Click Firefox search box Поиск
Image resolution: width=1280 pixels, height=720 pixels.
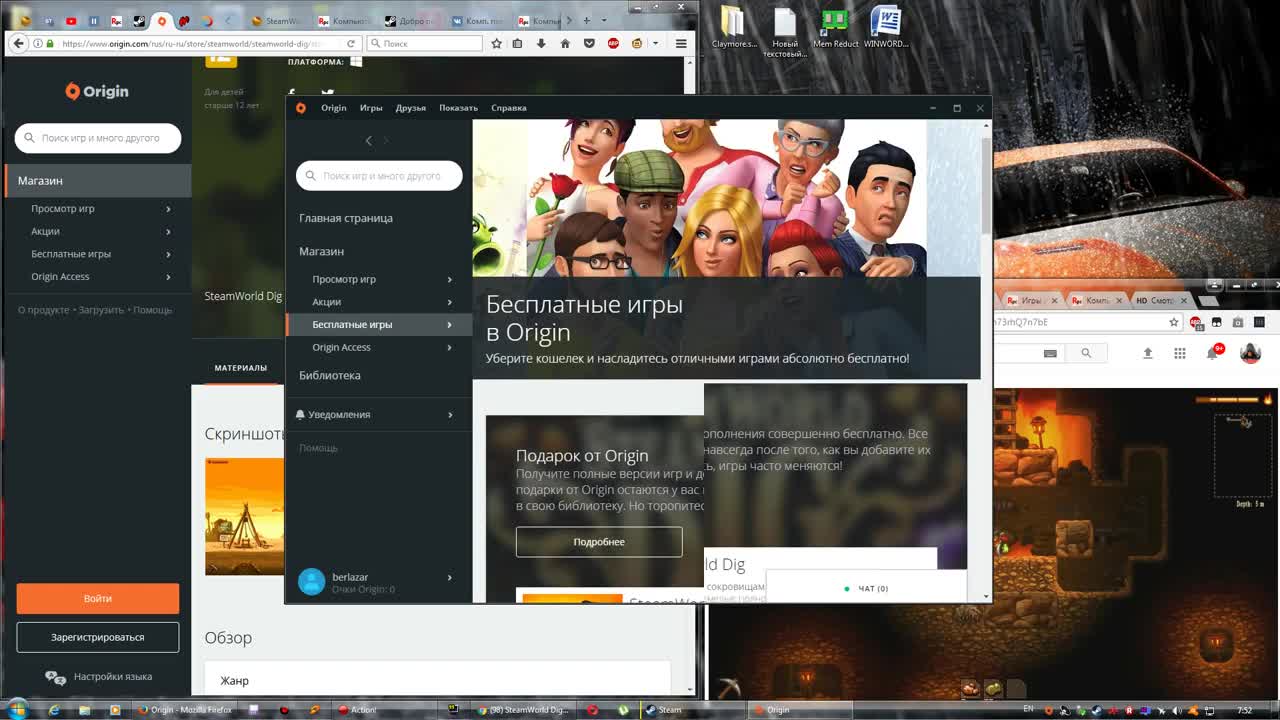(x=425, y=44)
